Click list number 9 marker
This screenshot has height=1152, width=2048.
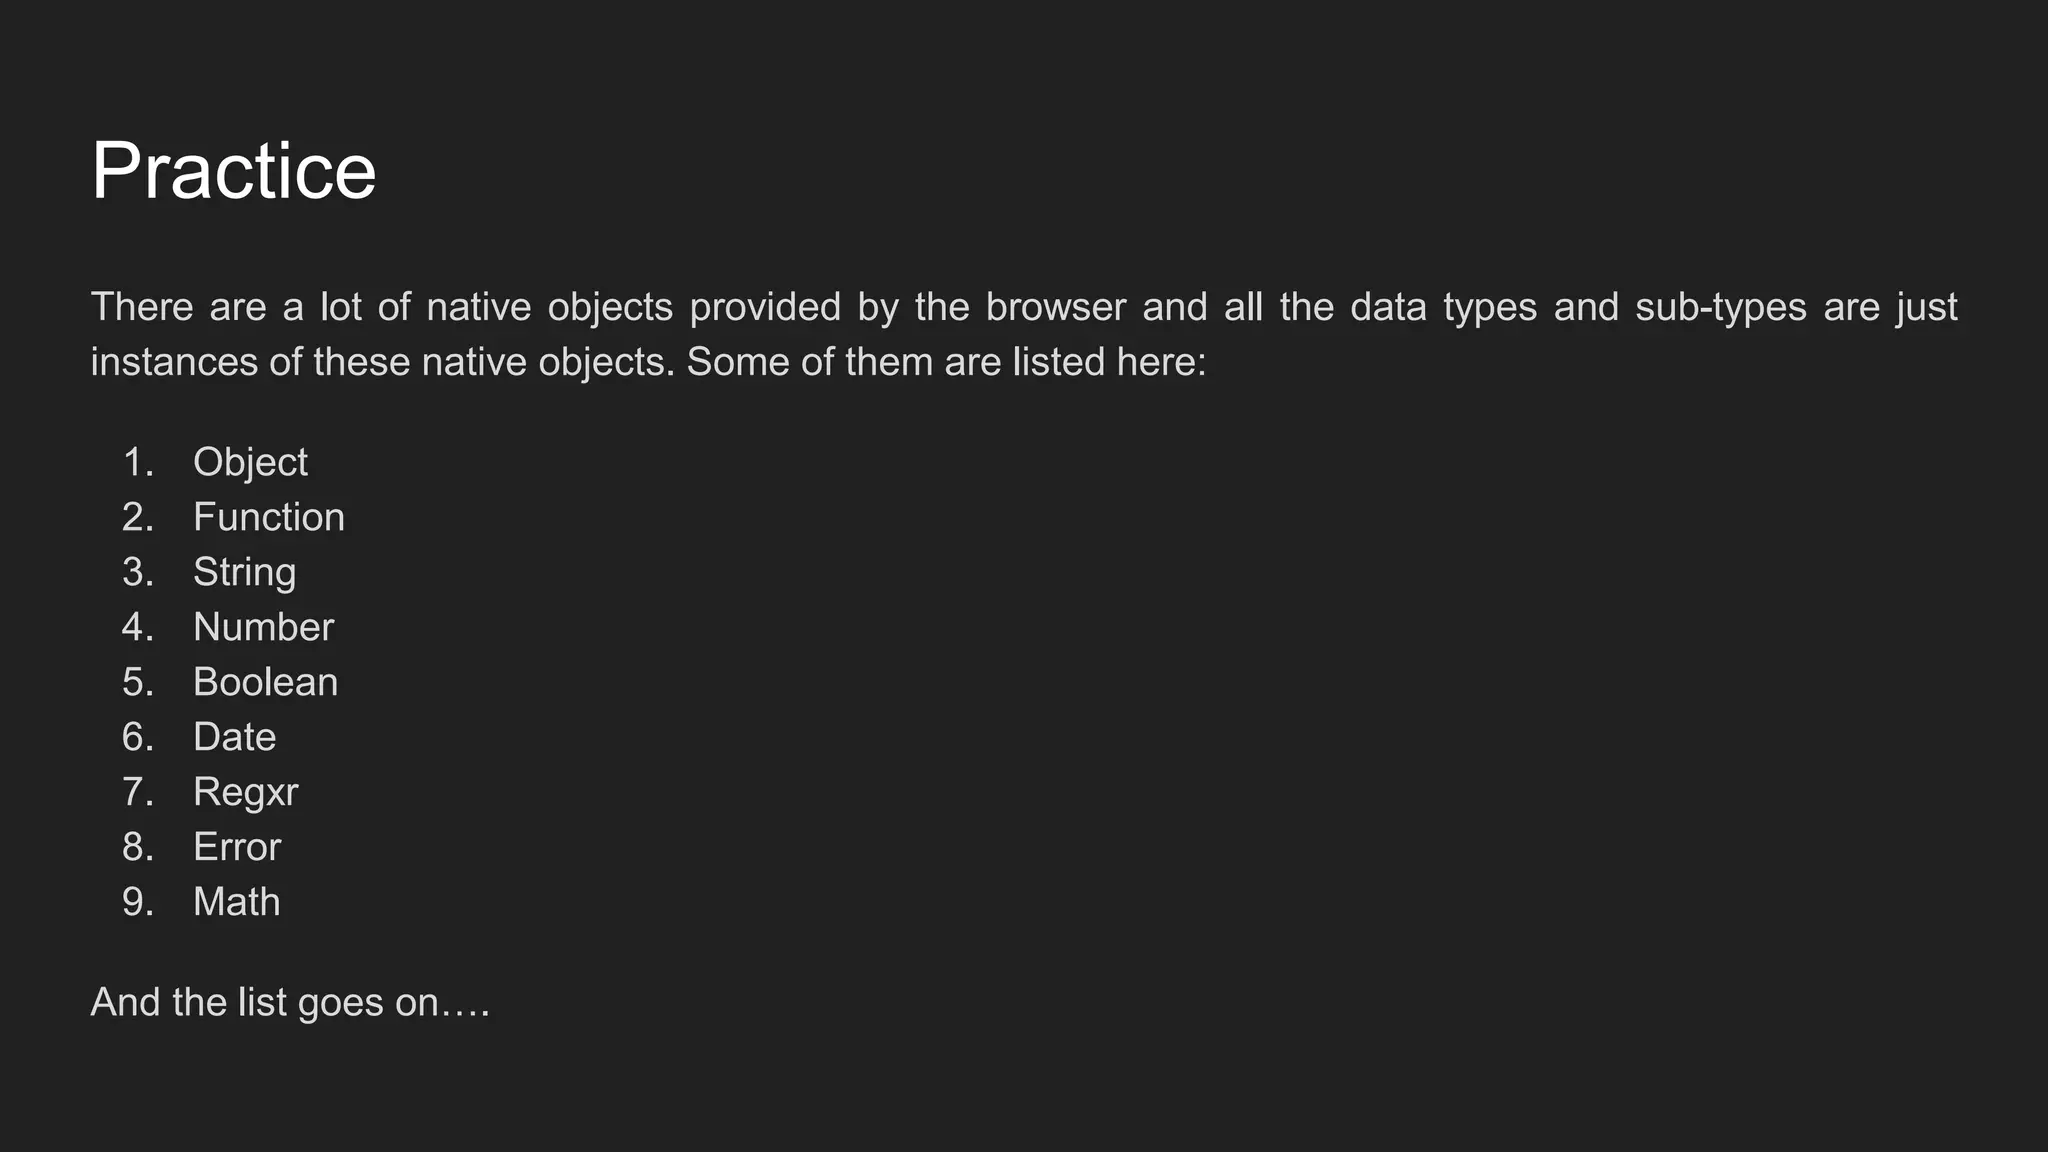137,902
